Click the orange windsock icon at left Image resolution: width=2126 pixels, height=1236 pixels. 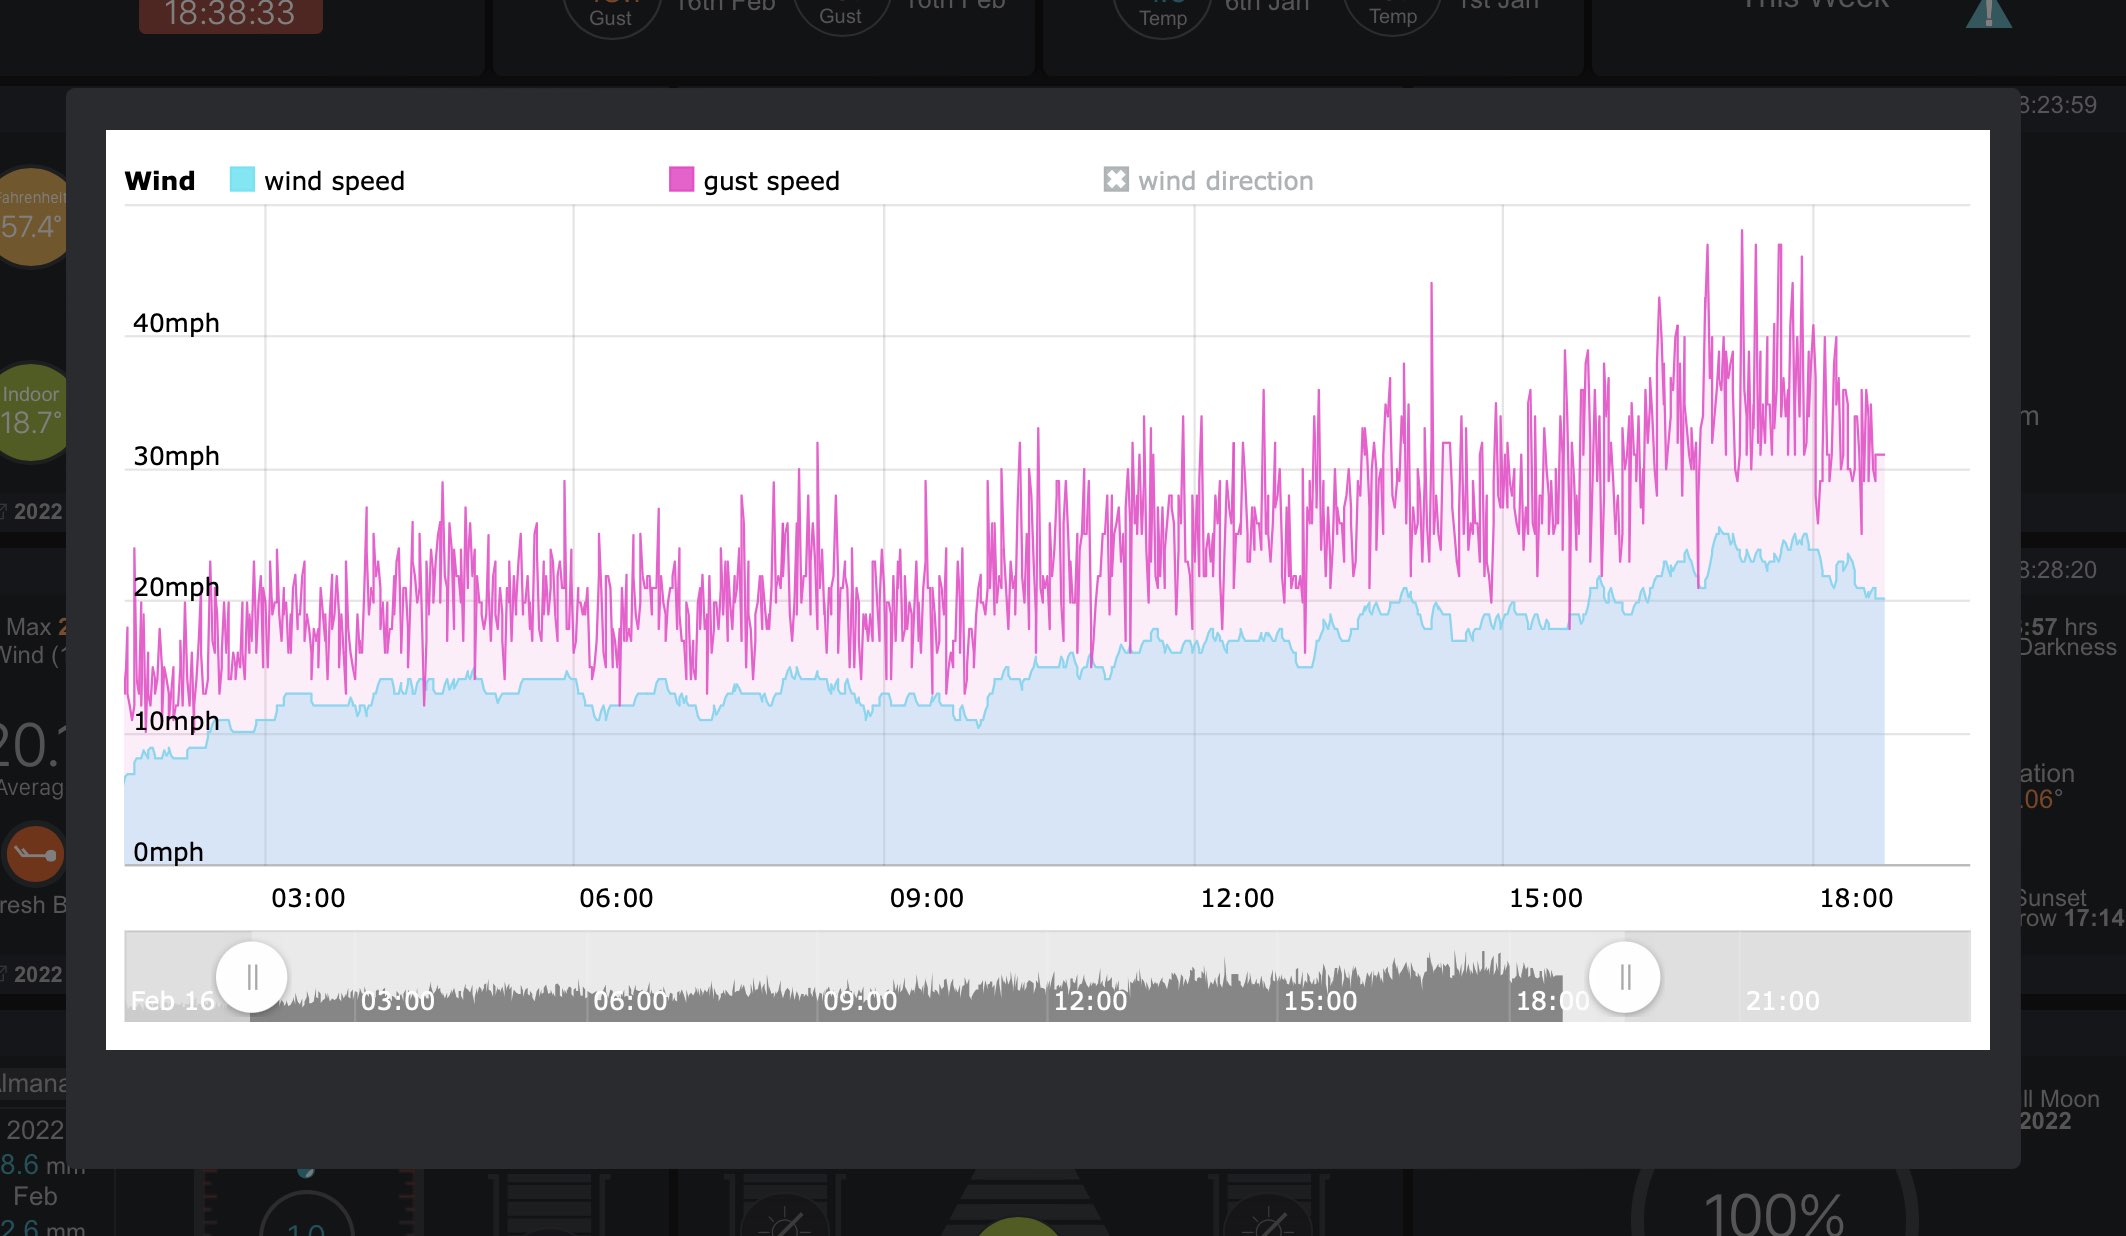[35, 854]
